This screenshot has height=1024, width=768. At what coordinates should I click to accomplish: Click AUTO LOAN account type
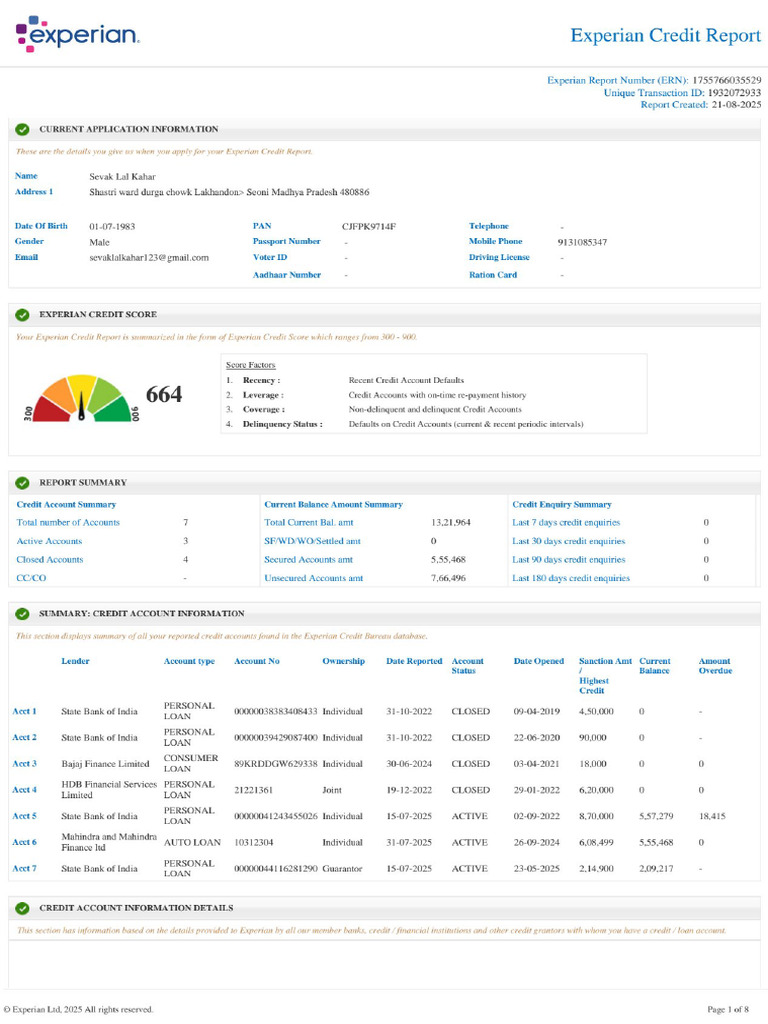192,842
